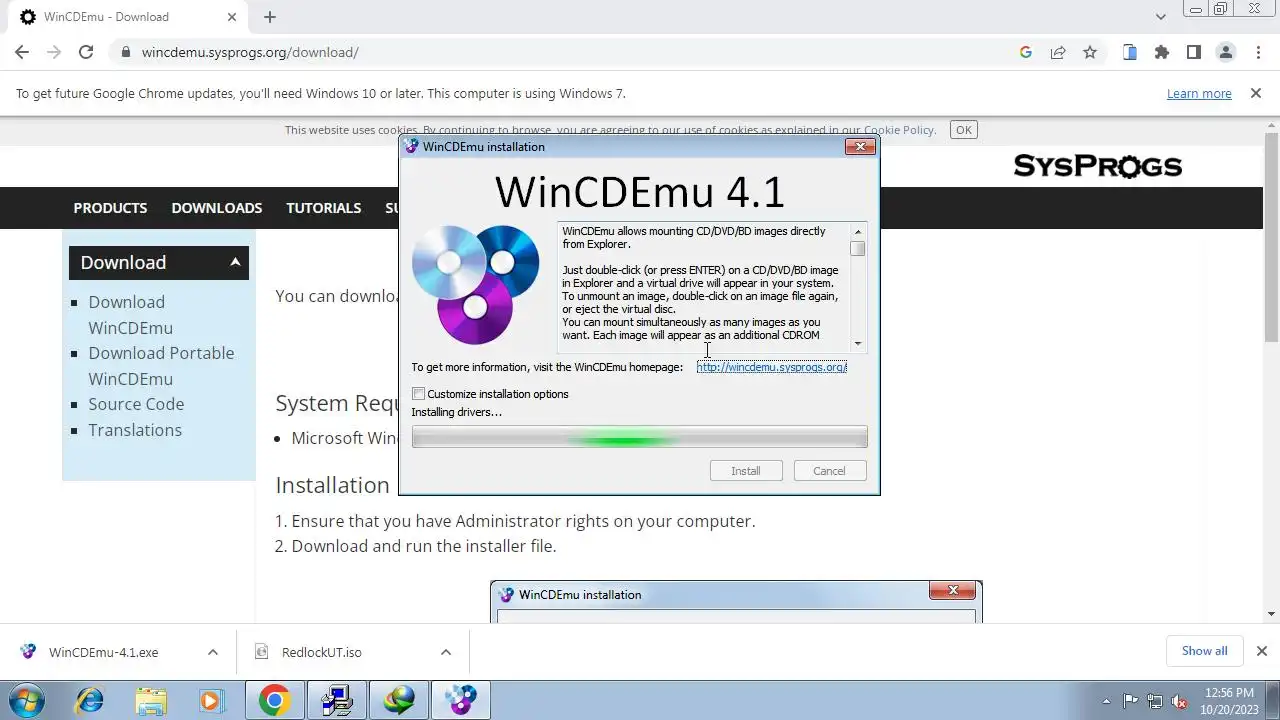The image size is (1280, 720).
Task: Open the RedlockUT.iso downloaded file
Action: click(322, 652)
